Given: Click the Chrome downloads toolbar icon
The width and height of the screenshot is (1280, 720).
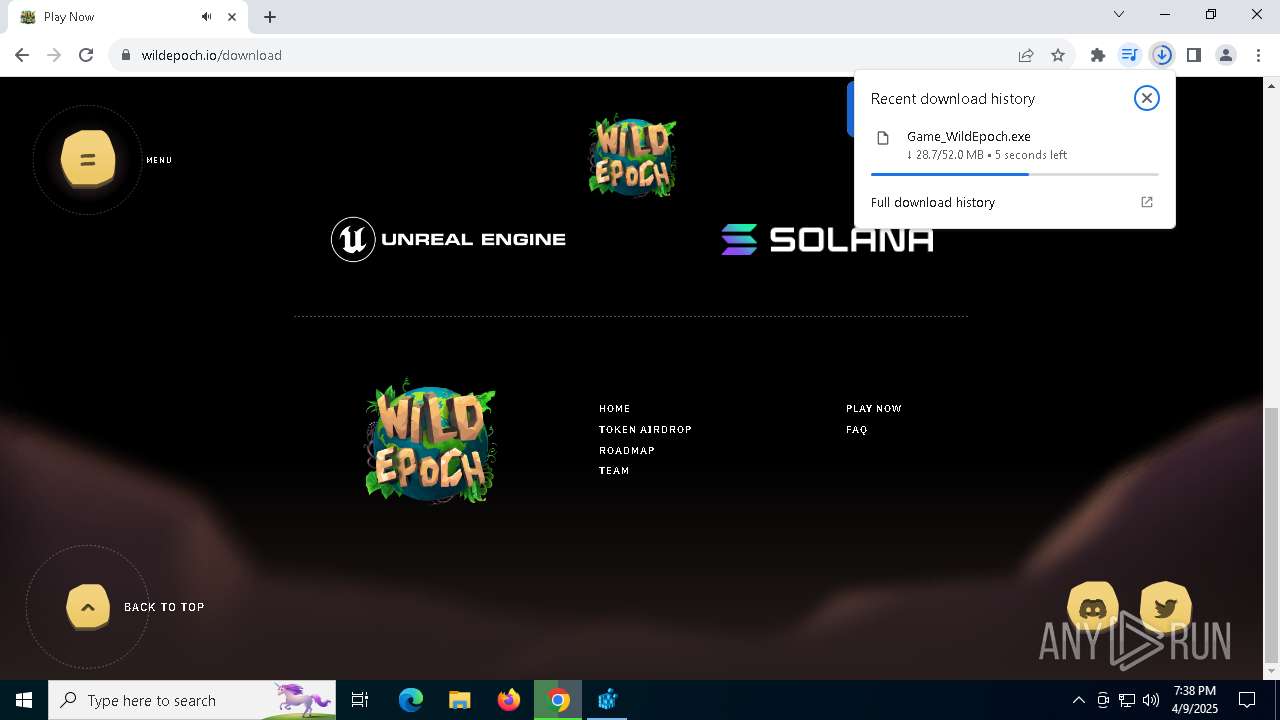Looking at the screenshot, I should pos(1162,55).
